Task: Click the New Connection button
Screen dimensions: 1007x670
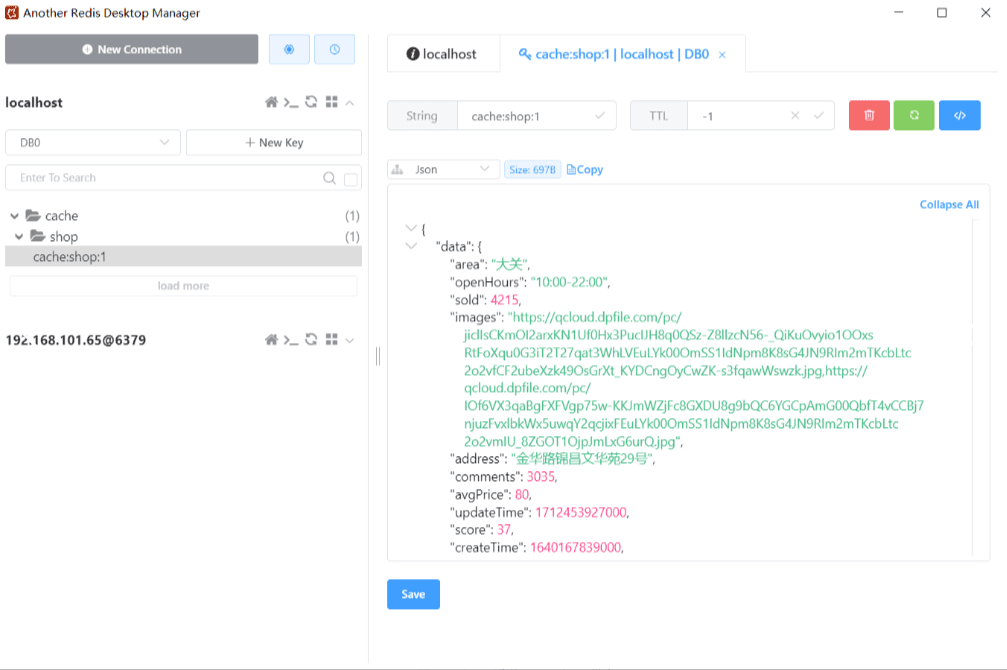Action: point(132,49)
